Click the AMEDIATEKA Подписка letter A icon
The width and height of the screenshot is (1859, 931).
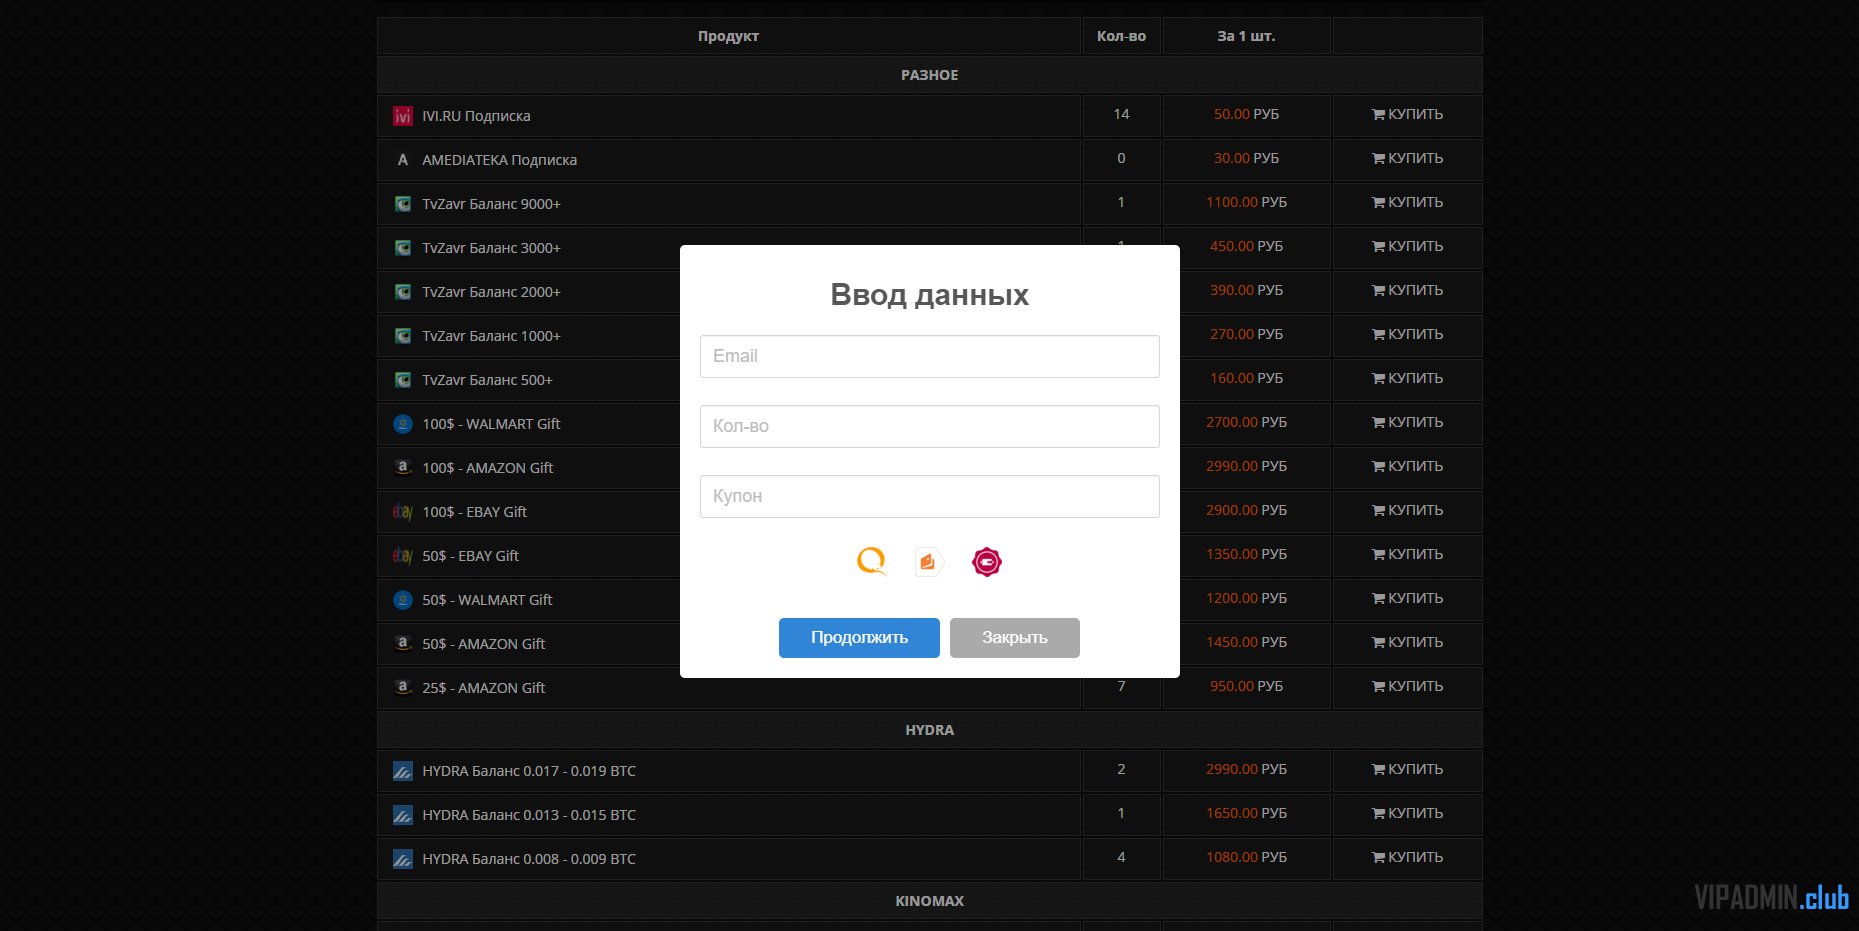point(403,160)
